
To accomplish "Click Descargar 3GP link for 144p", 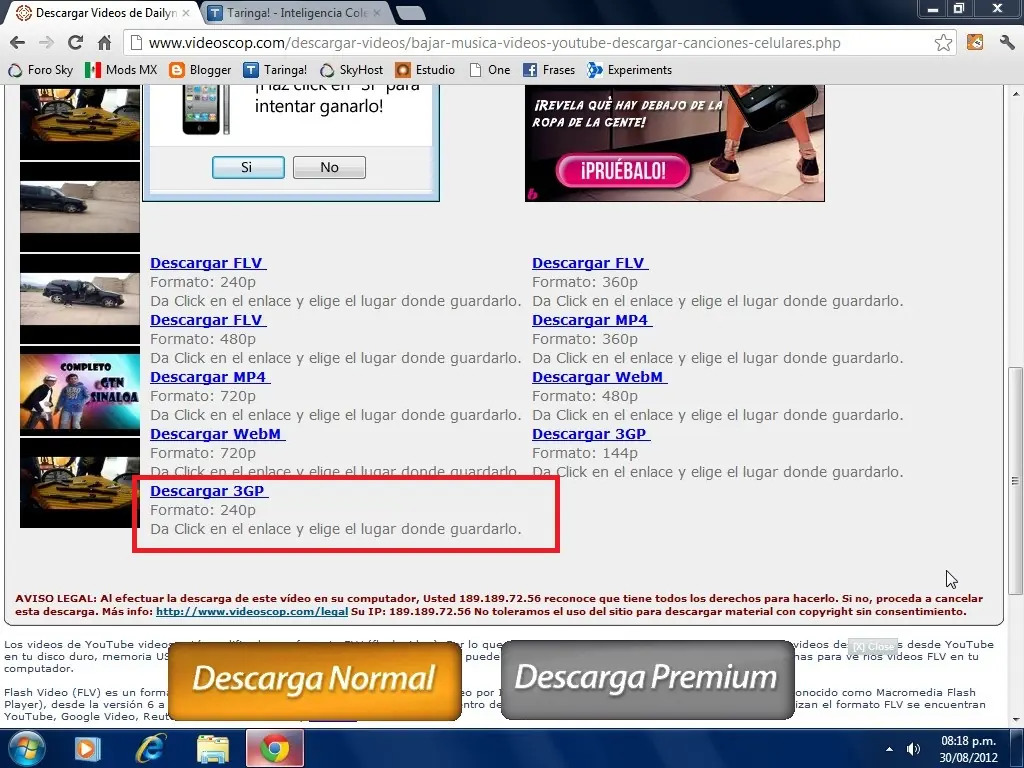I will tap(591, 434).
